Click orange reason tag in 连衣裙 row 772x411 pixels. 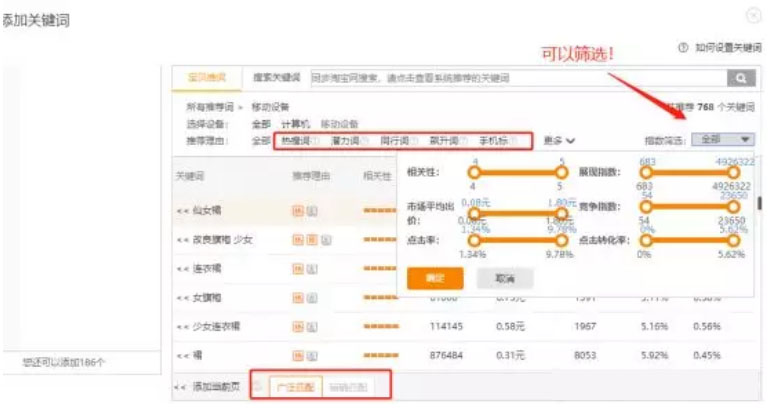click(298, 269)
